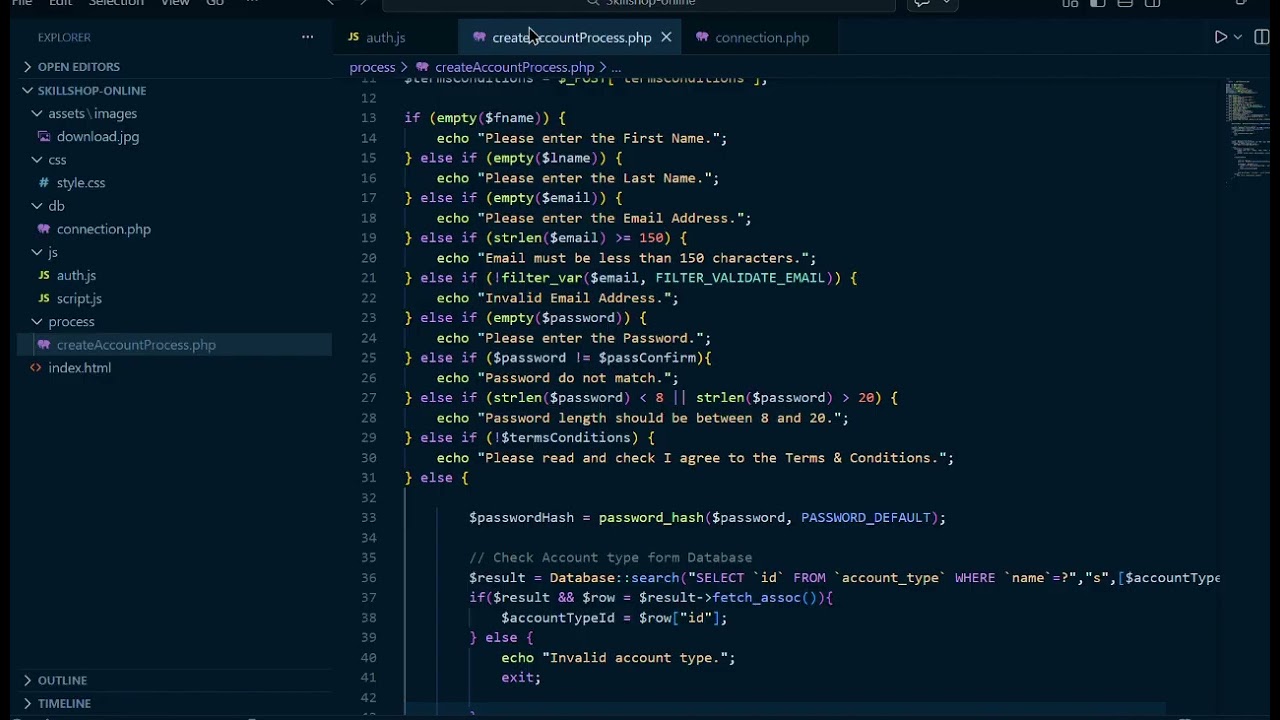Close the createAccountProcess.php tab
1280x720 pixels.
tap(666, 37)
